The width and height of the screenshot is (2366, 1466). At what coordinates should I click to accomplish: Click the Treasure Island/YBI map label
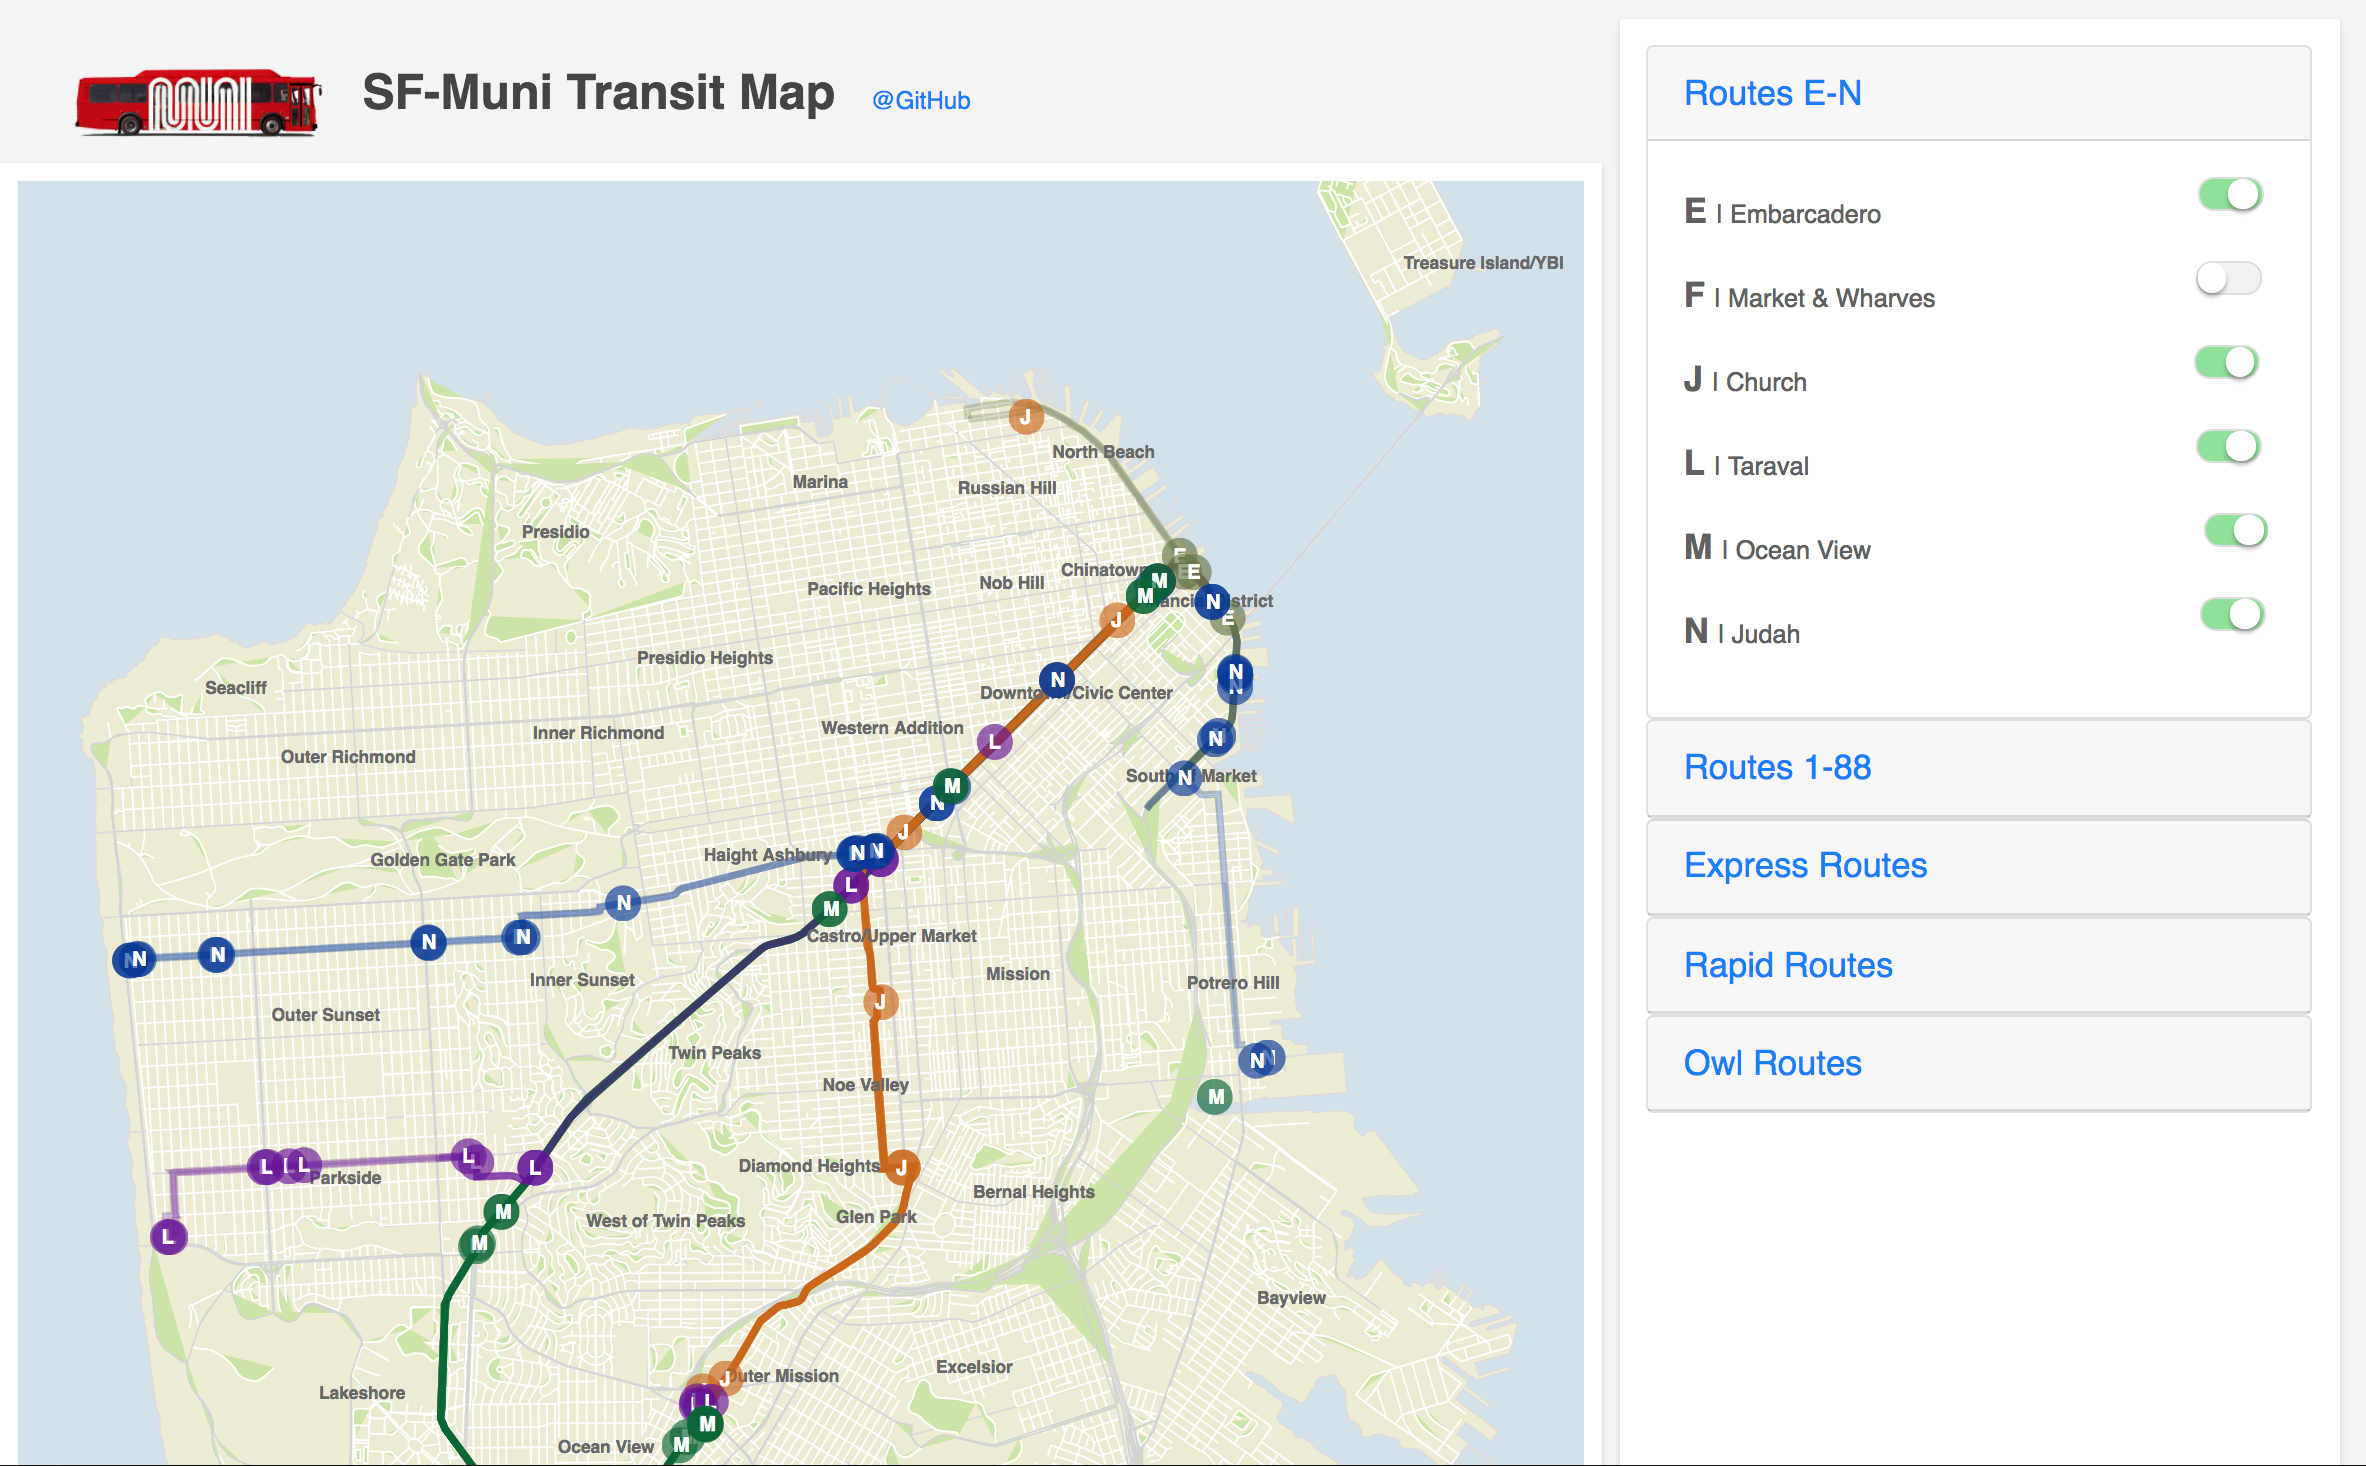pyautogui.click(x=1482, y=263)
